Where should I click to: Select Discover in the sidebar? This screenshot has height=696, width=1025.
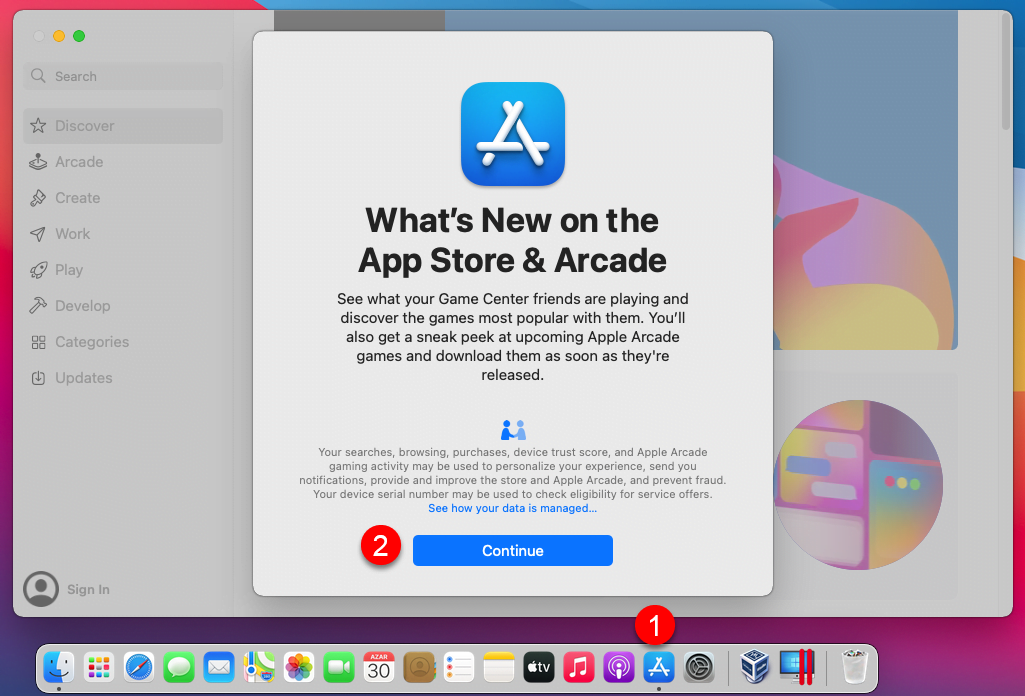tap(123, 125)
